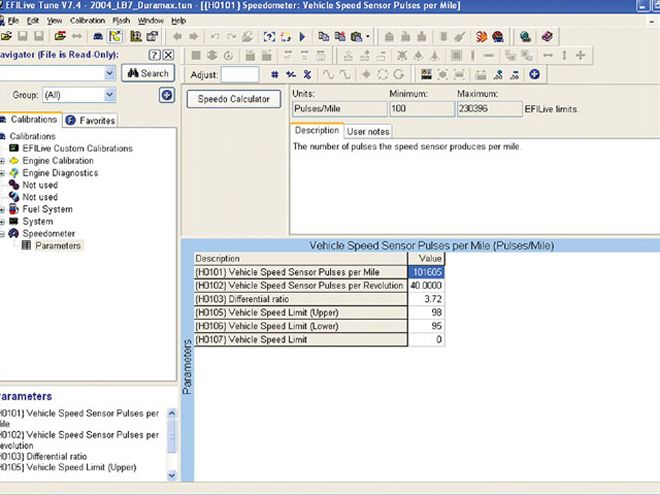Open the Flash menu
The width and height of the screenshot is (660, 495).
point(121,21)
